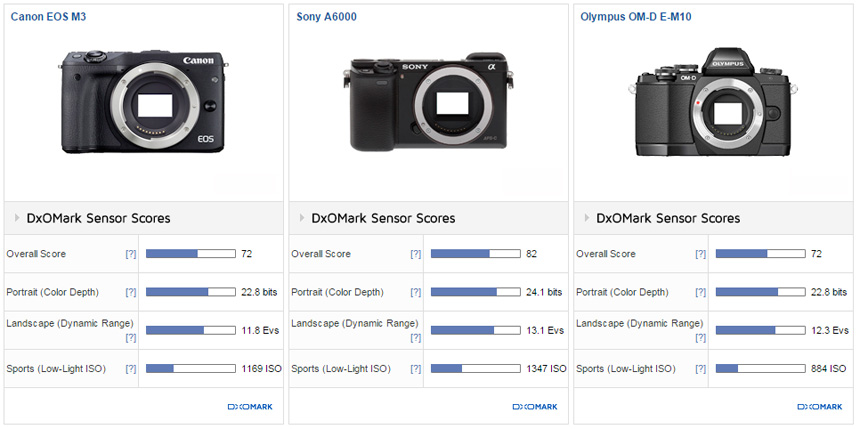Select the Olympus '22.8 bits' value

829,292
